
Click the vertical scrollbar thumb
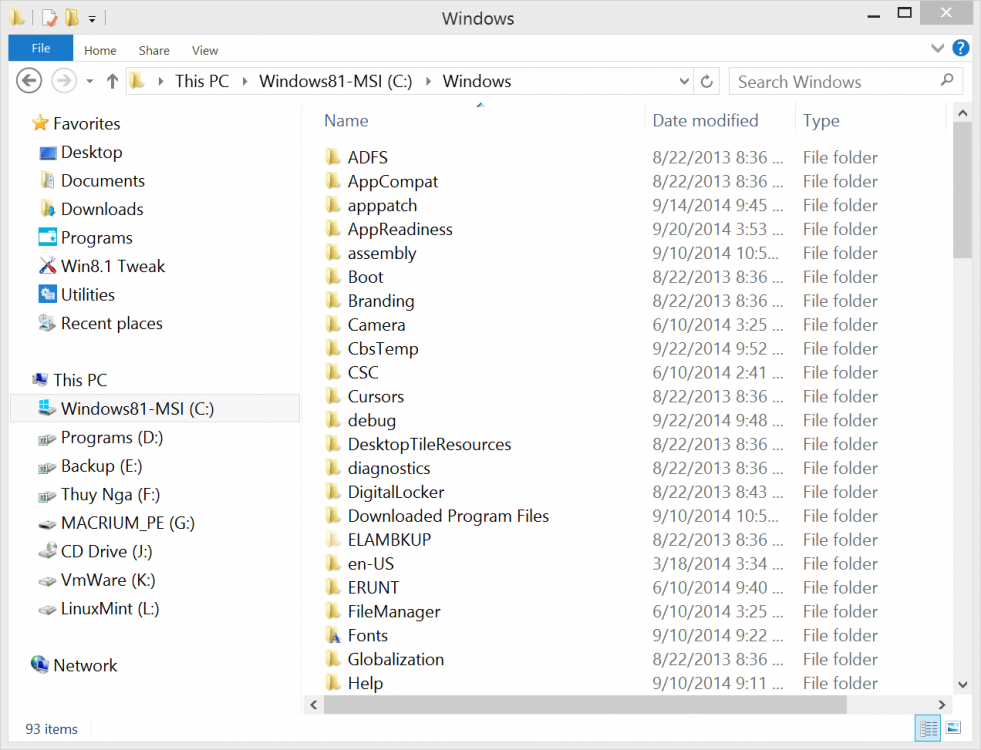tap(962, 190)
